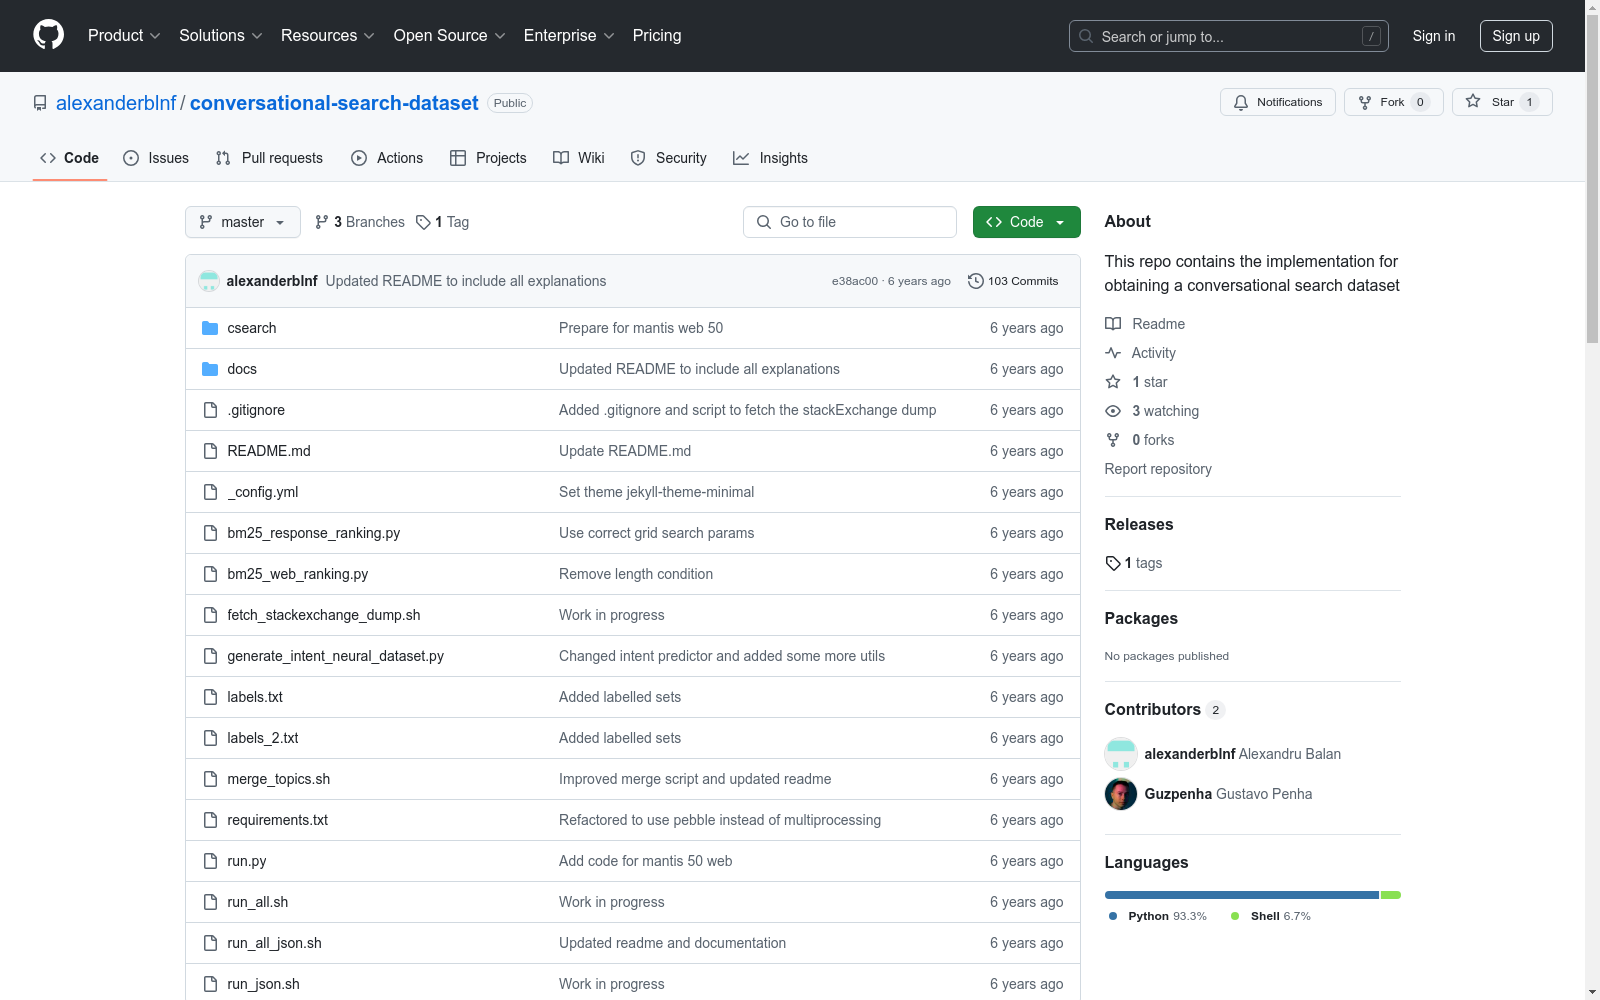This screenshot has height=1000, width=1600.
Task: Click the Python 93.3% language legend
Action: (1158, 916)
